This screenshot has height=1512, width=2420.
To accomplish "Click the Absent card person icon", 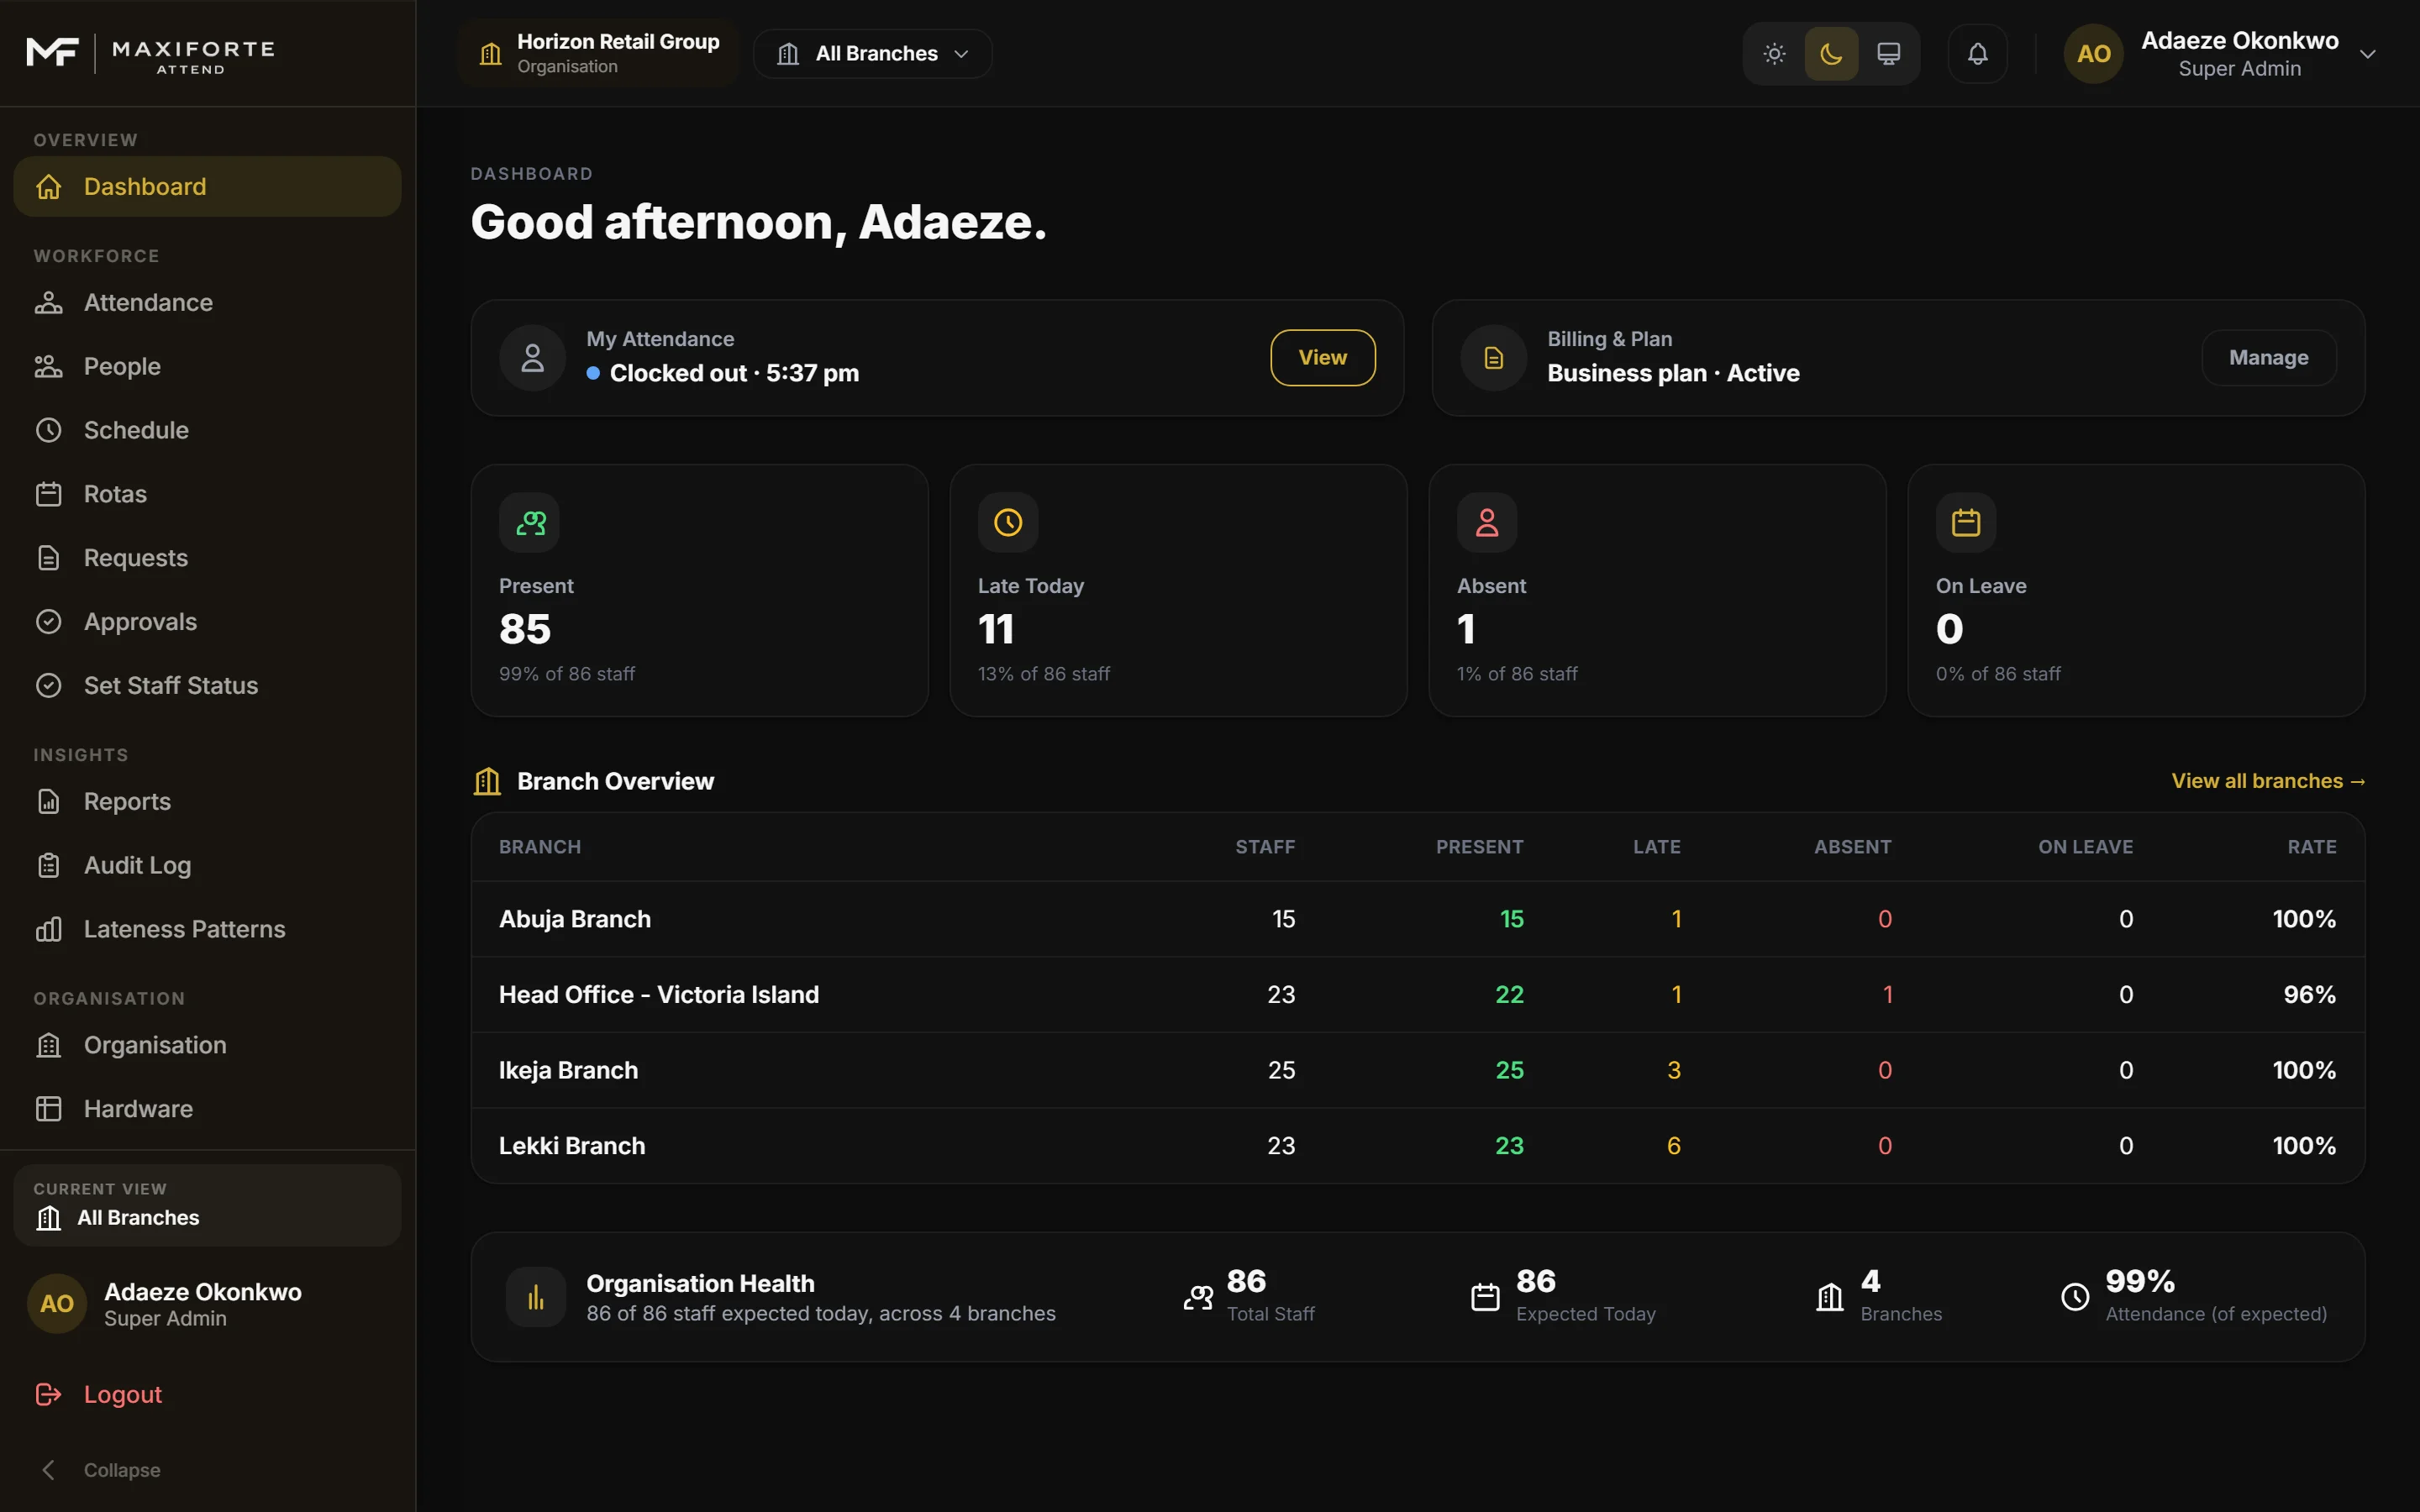I will click(1487, 522).
